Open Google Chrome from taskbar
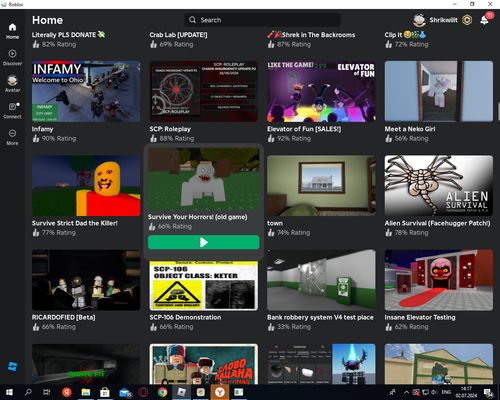 (162, 392)
